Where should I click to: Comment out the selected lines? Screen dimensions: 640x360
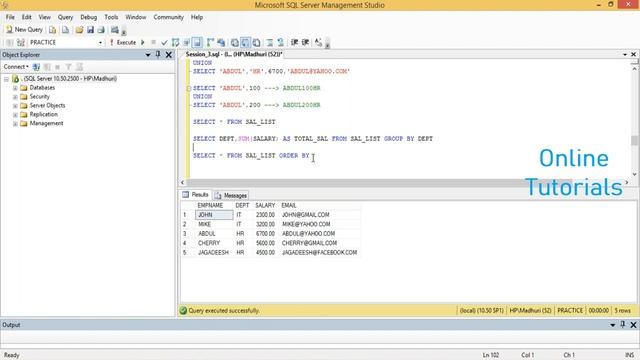pyautogui.click(x=270, y=42)
